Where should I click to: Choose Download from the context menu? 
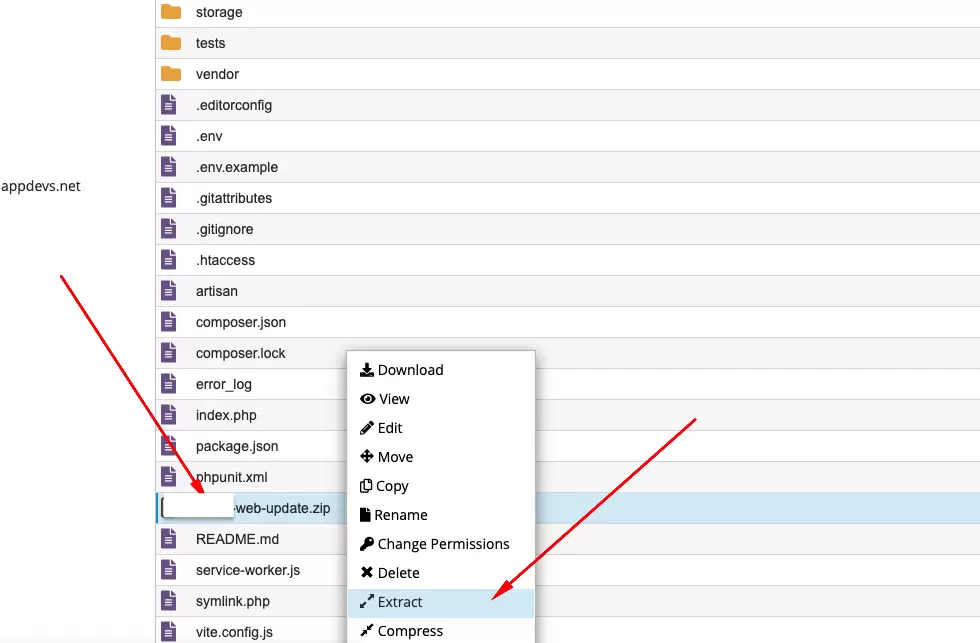point(410,370)
